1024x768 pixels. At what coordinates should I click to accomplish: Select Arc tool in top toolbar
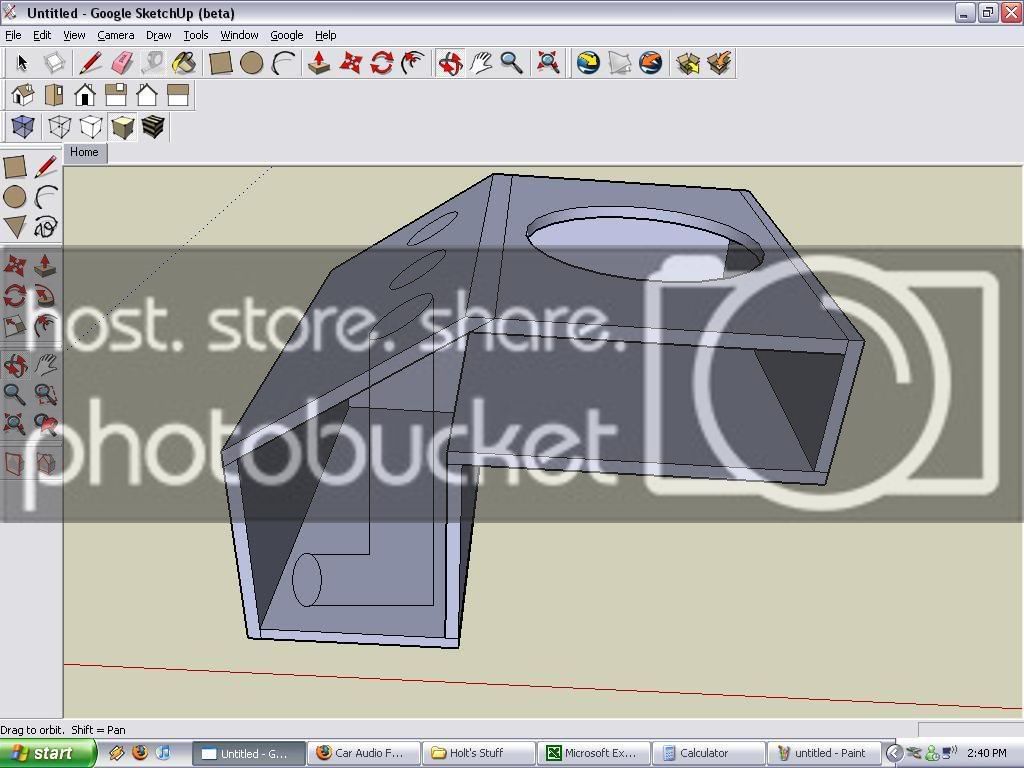pyautogui.click(x=283, y=63)
